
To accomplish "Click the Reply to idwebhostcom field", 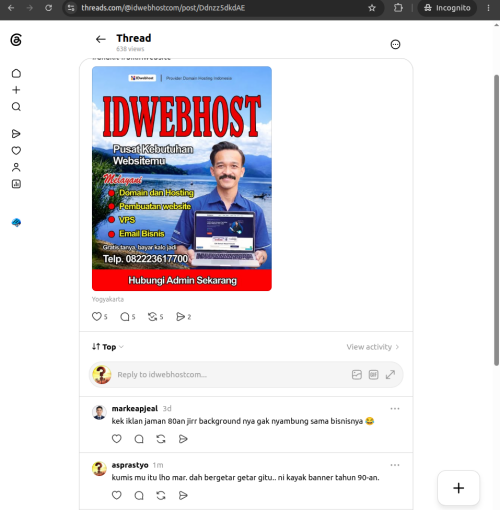I will coord(246,375).
